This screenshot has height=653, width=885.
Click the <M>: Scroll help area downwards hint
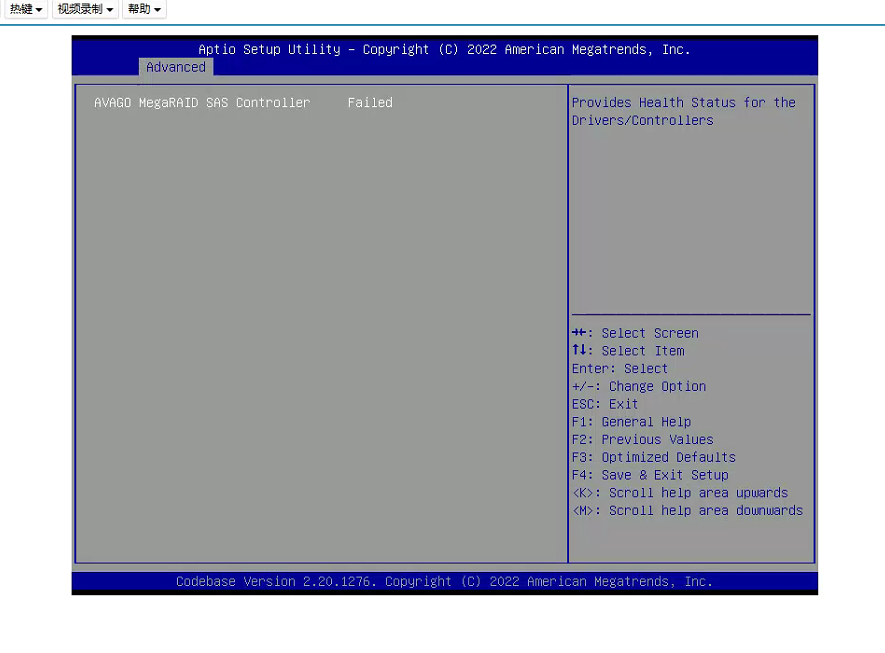tap(687, 510)
